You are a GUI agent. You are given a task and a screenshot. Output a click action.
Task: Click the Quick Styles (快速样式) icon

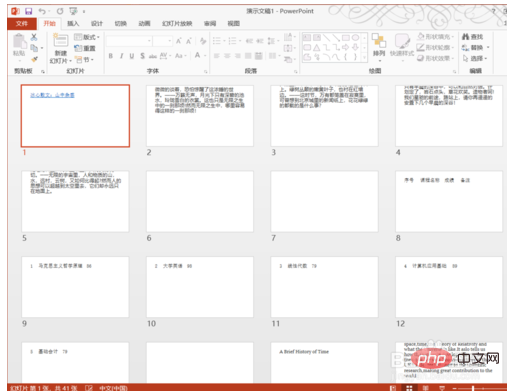402,41
